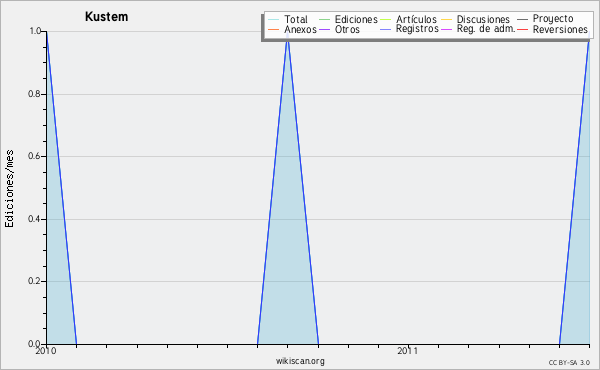Click the Proyecto legend color line
Viewport: 600px width, 370px height.
[x=522, y=20]
